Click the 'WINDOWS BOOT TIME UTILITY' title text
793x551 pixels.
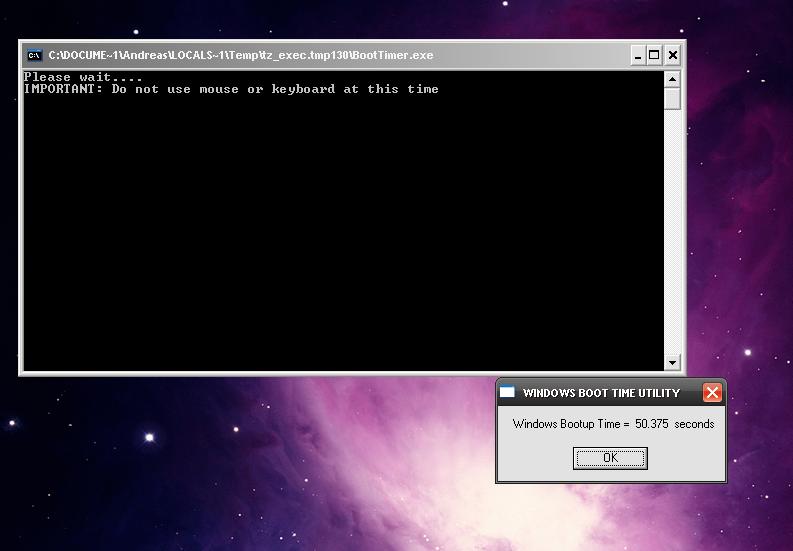(x=601, y=393)
